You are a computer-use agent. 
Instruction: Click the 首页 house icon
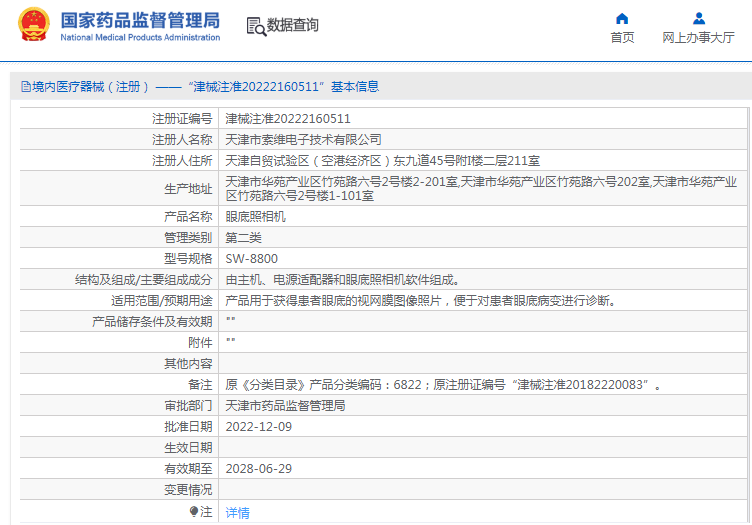(x=622, y=18)
